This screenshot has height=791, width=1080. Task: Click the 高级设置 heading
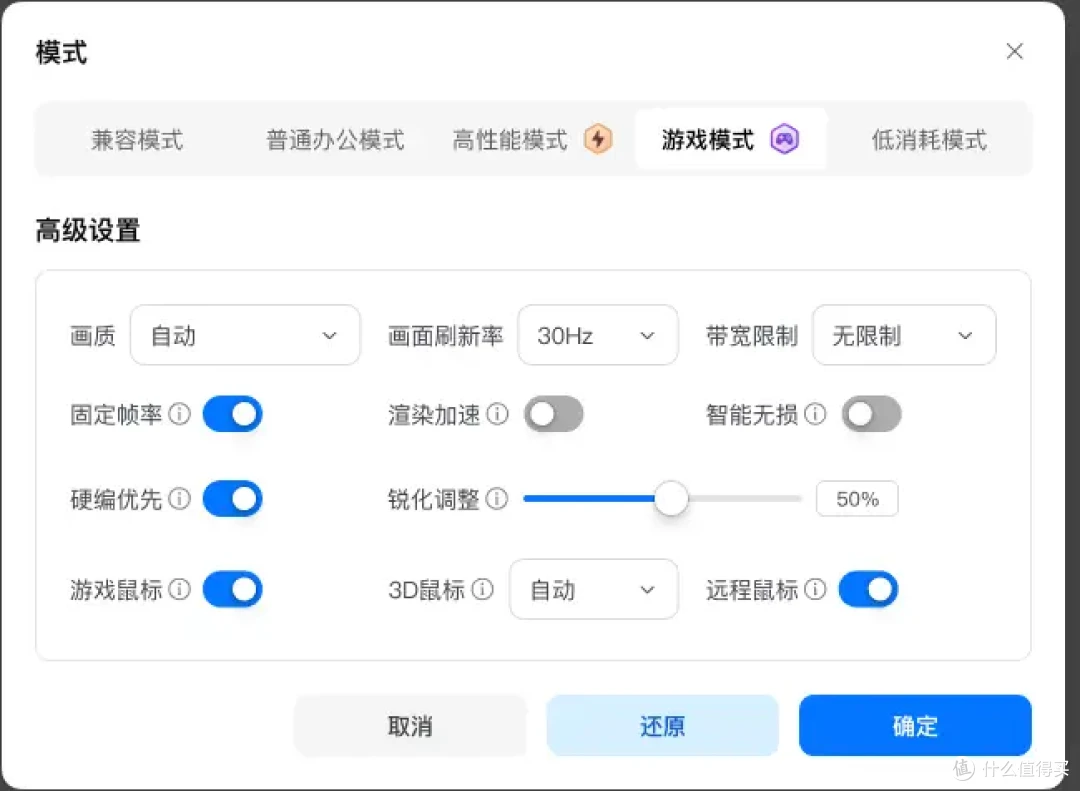click(x=87, y=230)
